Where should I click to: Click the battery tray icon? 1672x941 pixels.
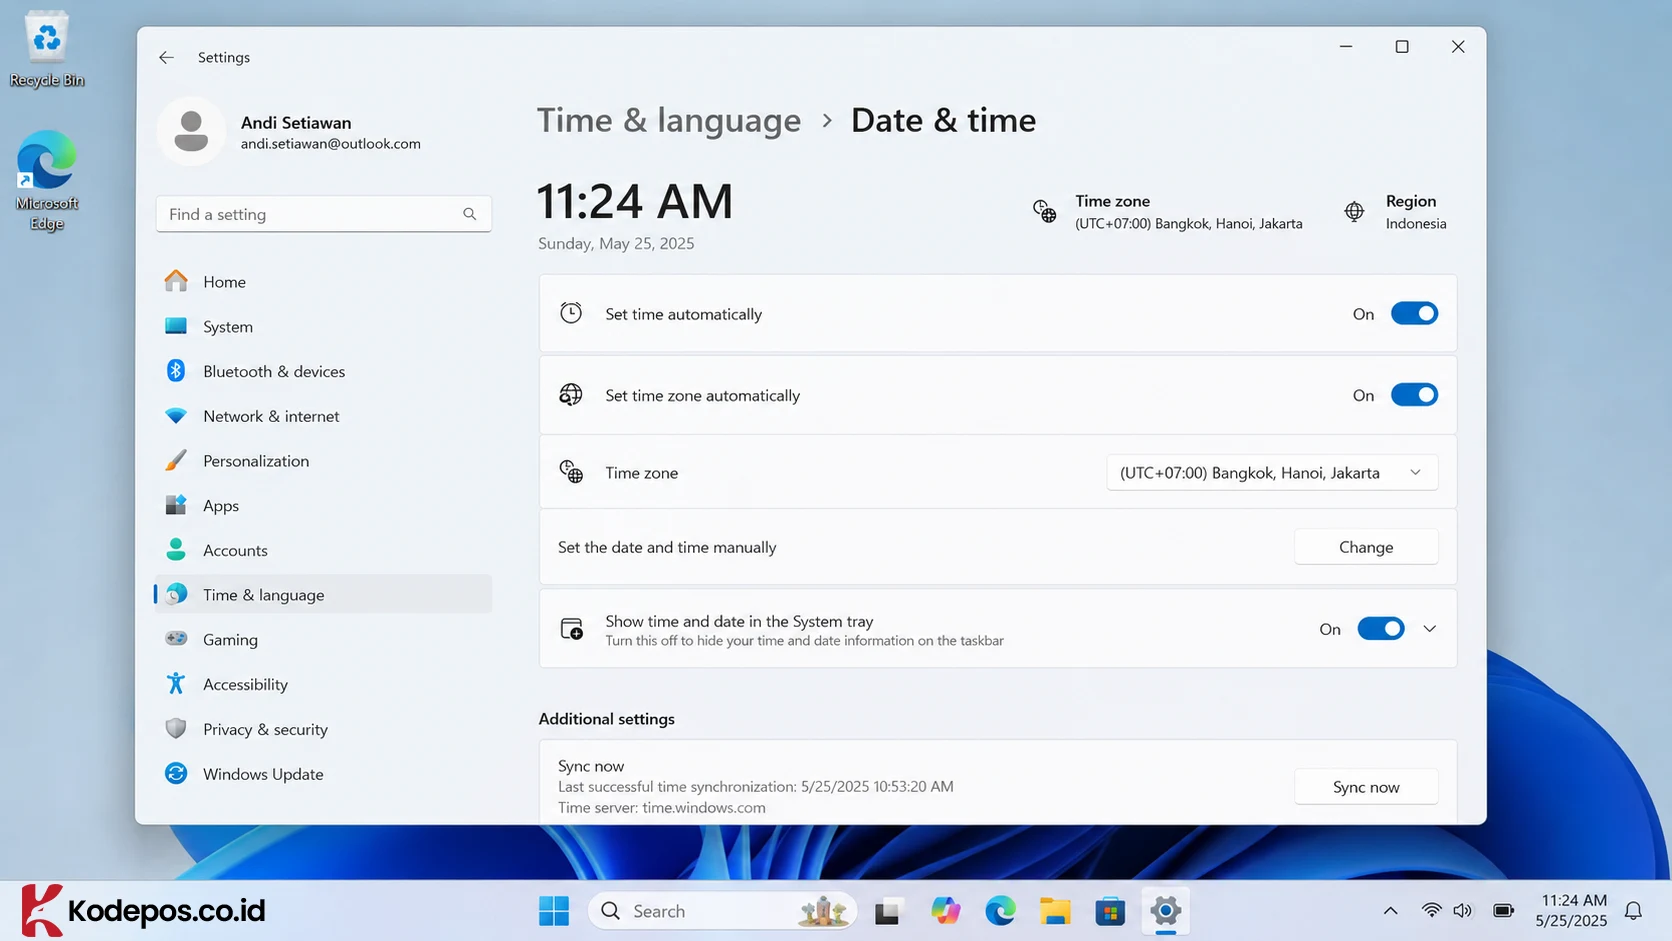(1503, 911)
